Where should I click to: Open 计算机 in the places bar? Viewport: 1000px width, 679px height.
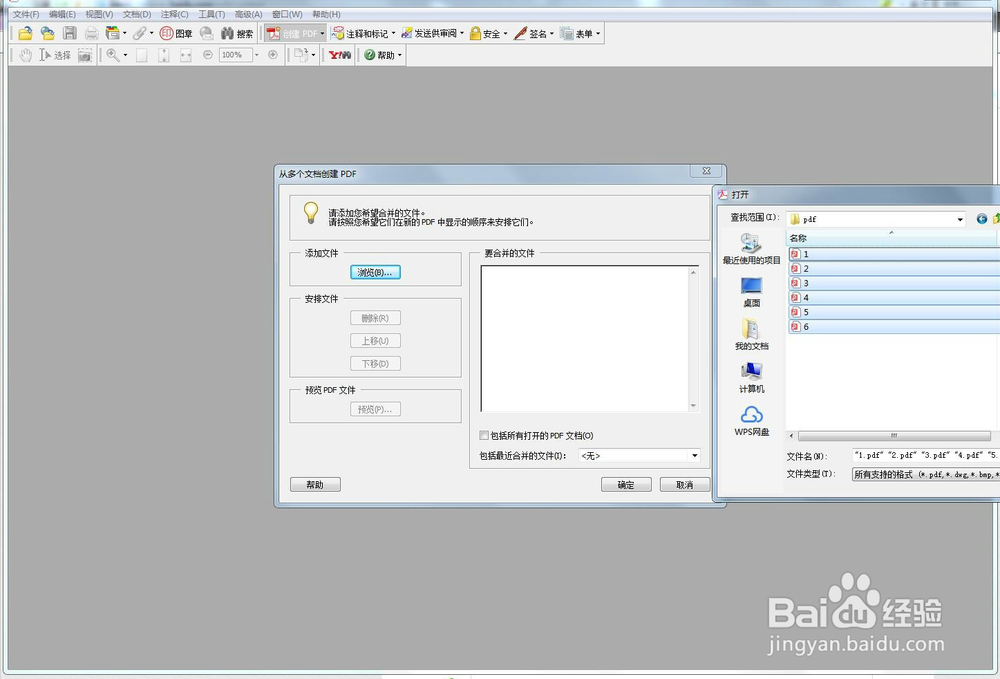[x=751, y=378]
